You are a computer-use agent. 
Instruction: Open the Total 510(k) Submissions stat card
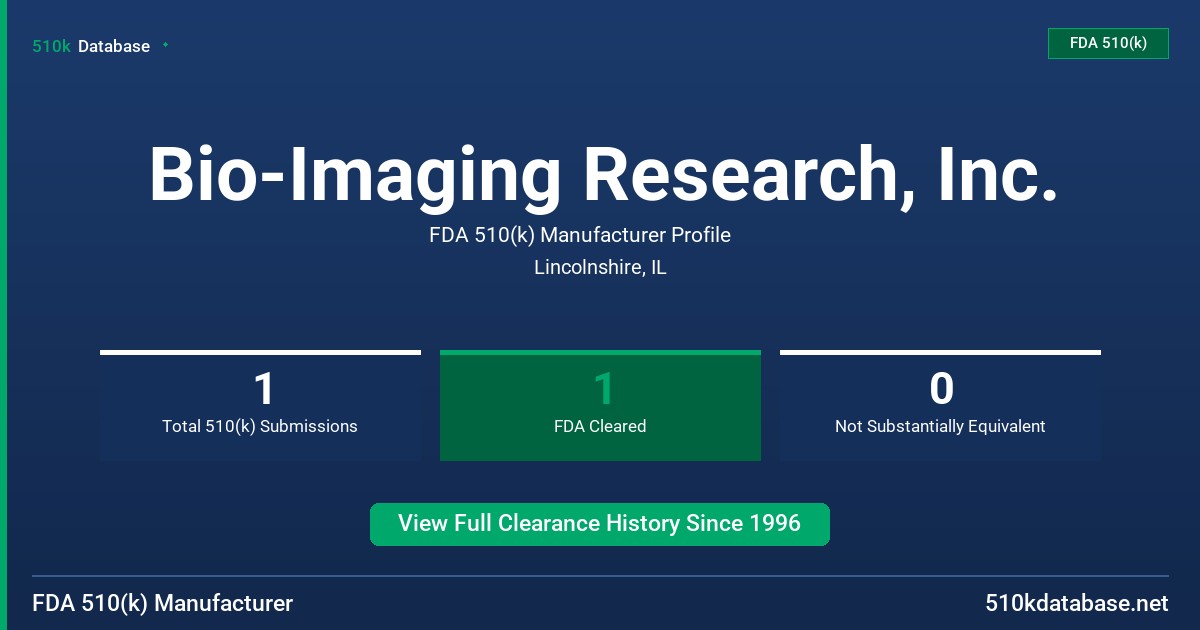click(260, 405)
